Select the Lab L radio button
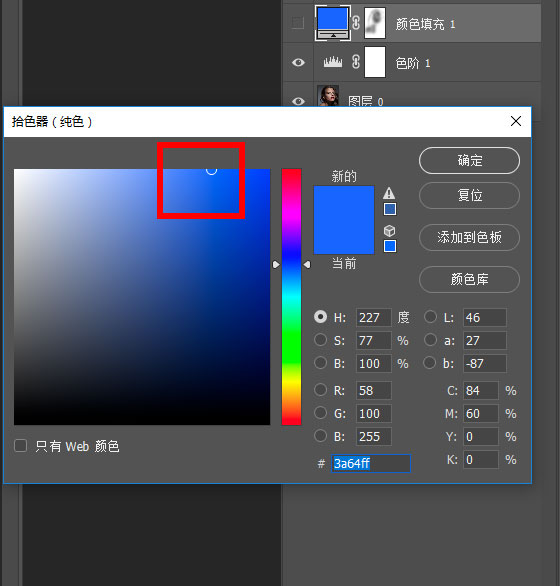 click(430, 317)
